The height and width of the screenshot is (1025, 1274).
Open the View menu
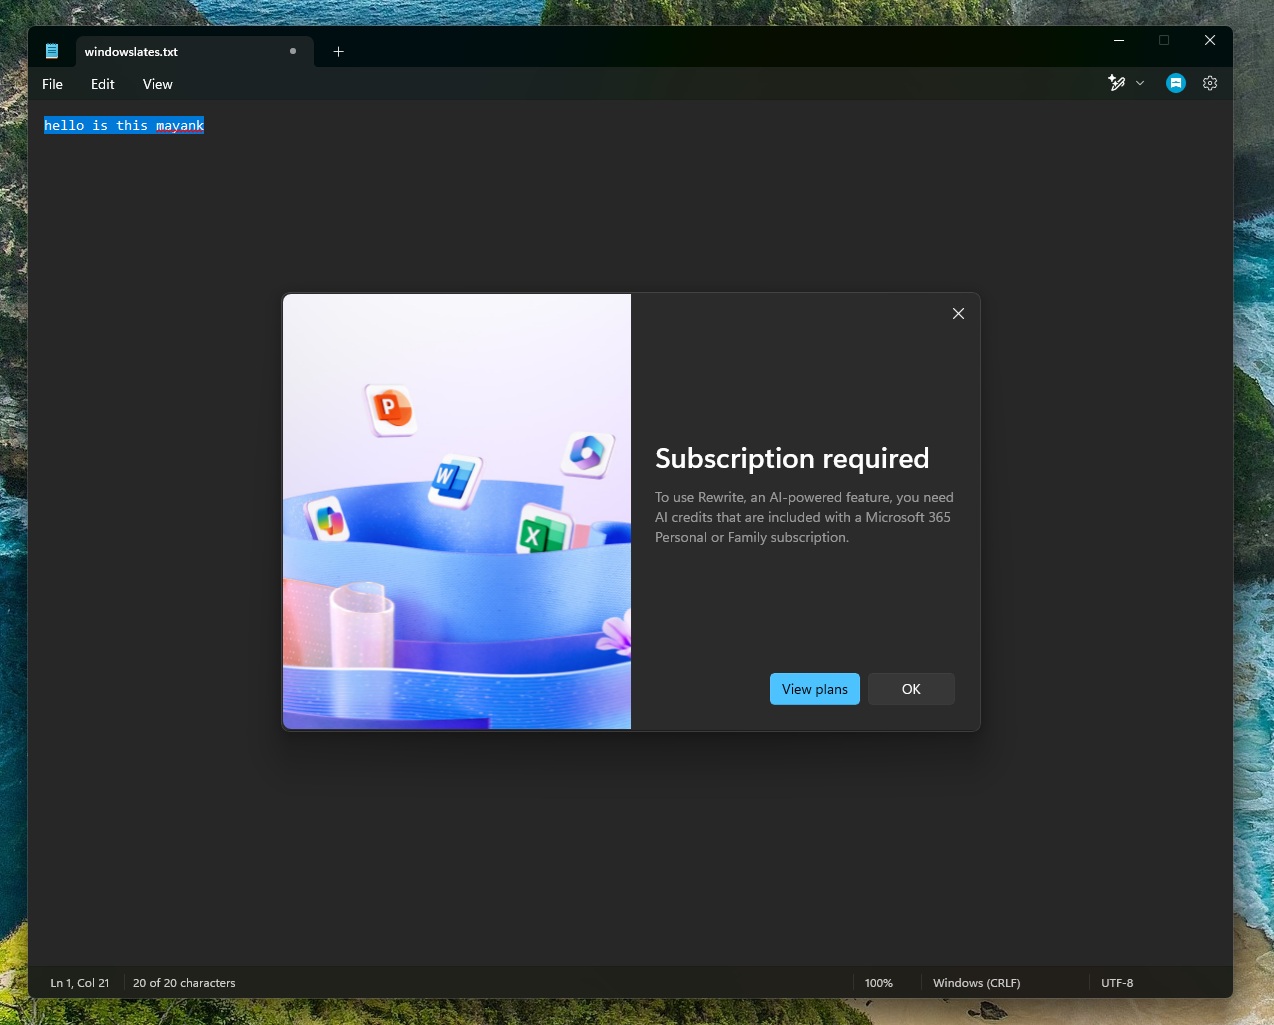[157, 84]
